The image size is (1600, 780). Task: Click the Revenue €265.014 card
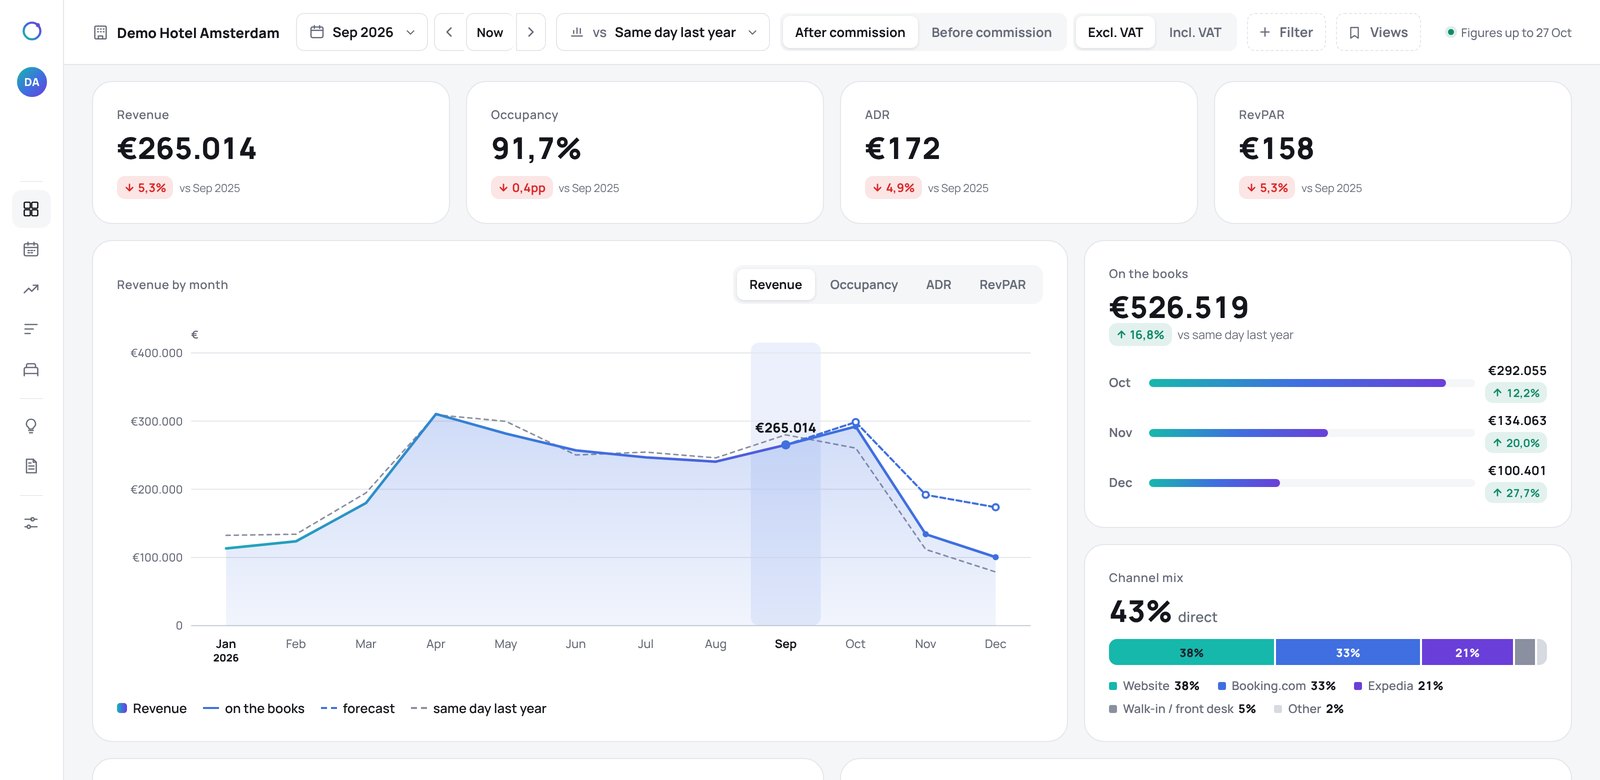click(x=271, y=152)
